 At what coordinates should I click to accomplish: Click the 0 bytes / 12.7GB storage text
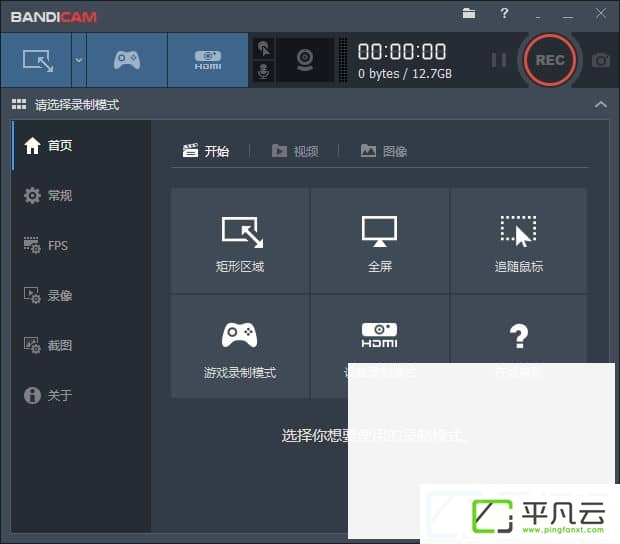click(x=405, y=74)
